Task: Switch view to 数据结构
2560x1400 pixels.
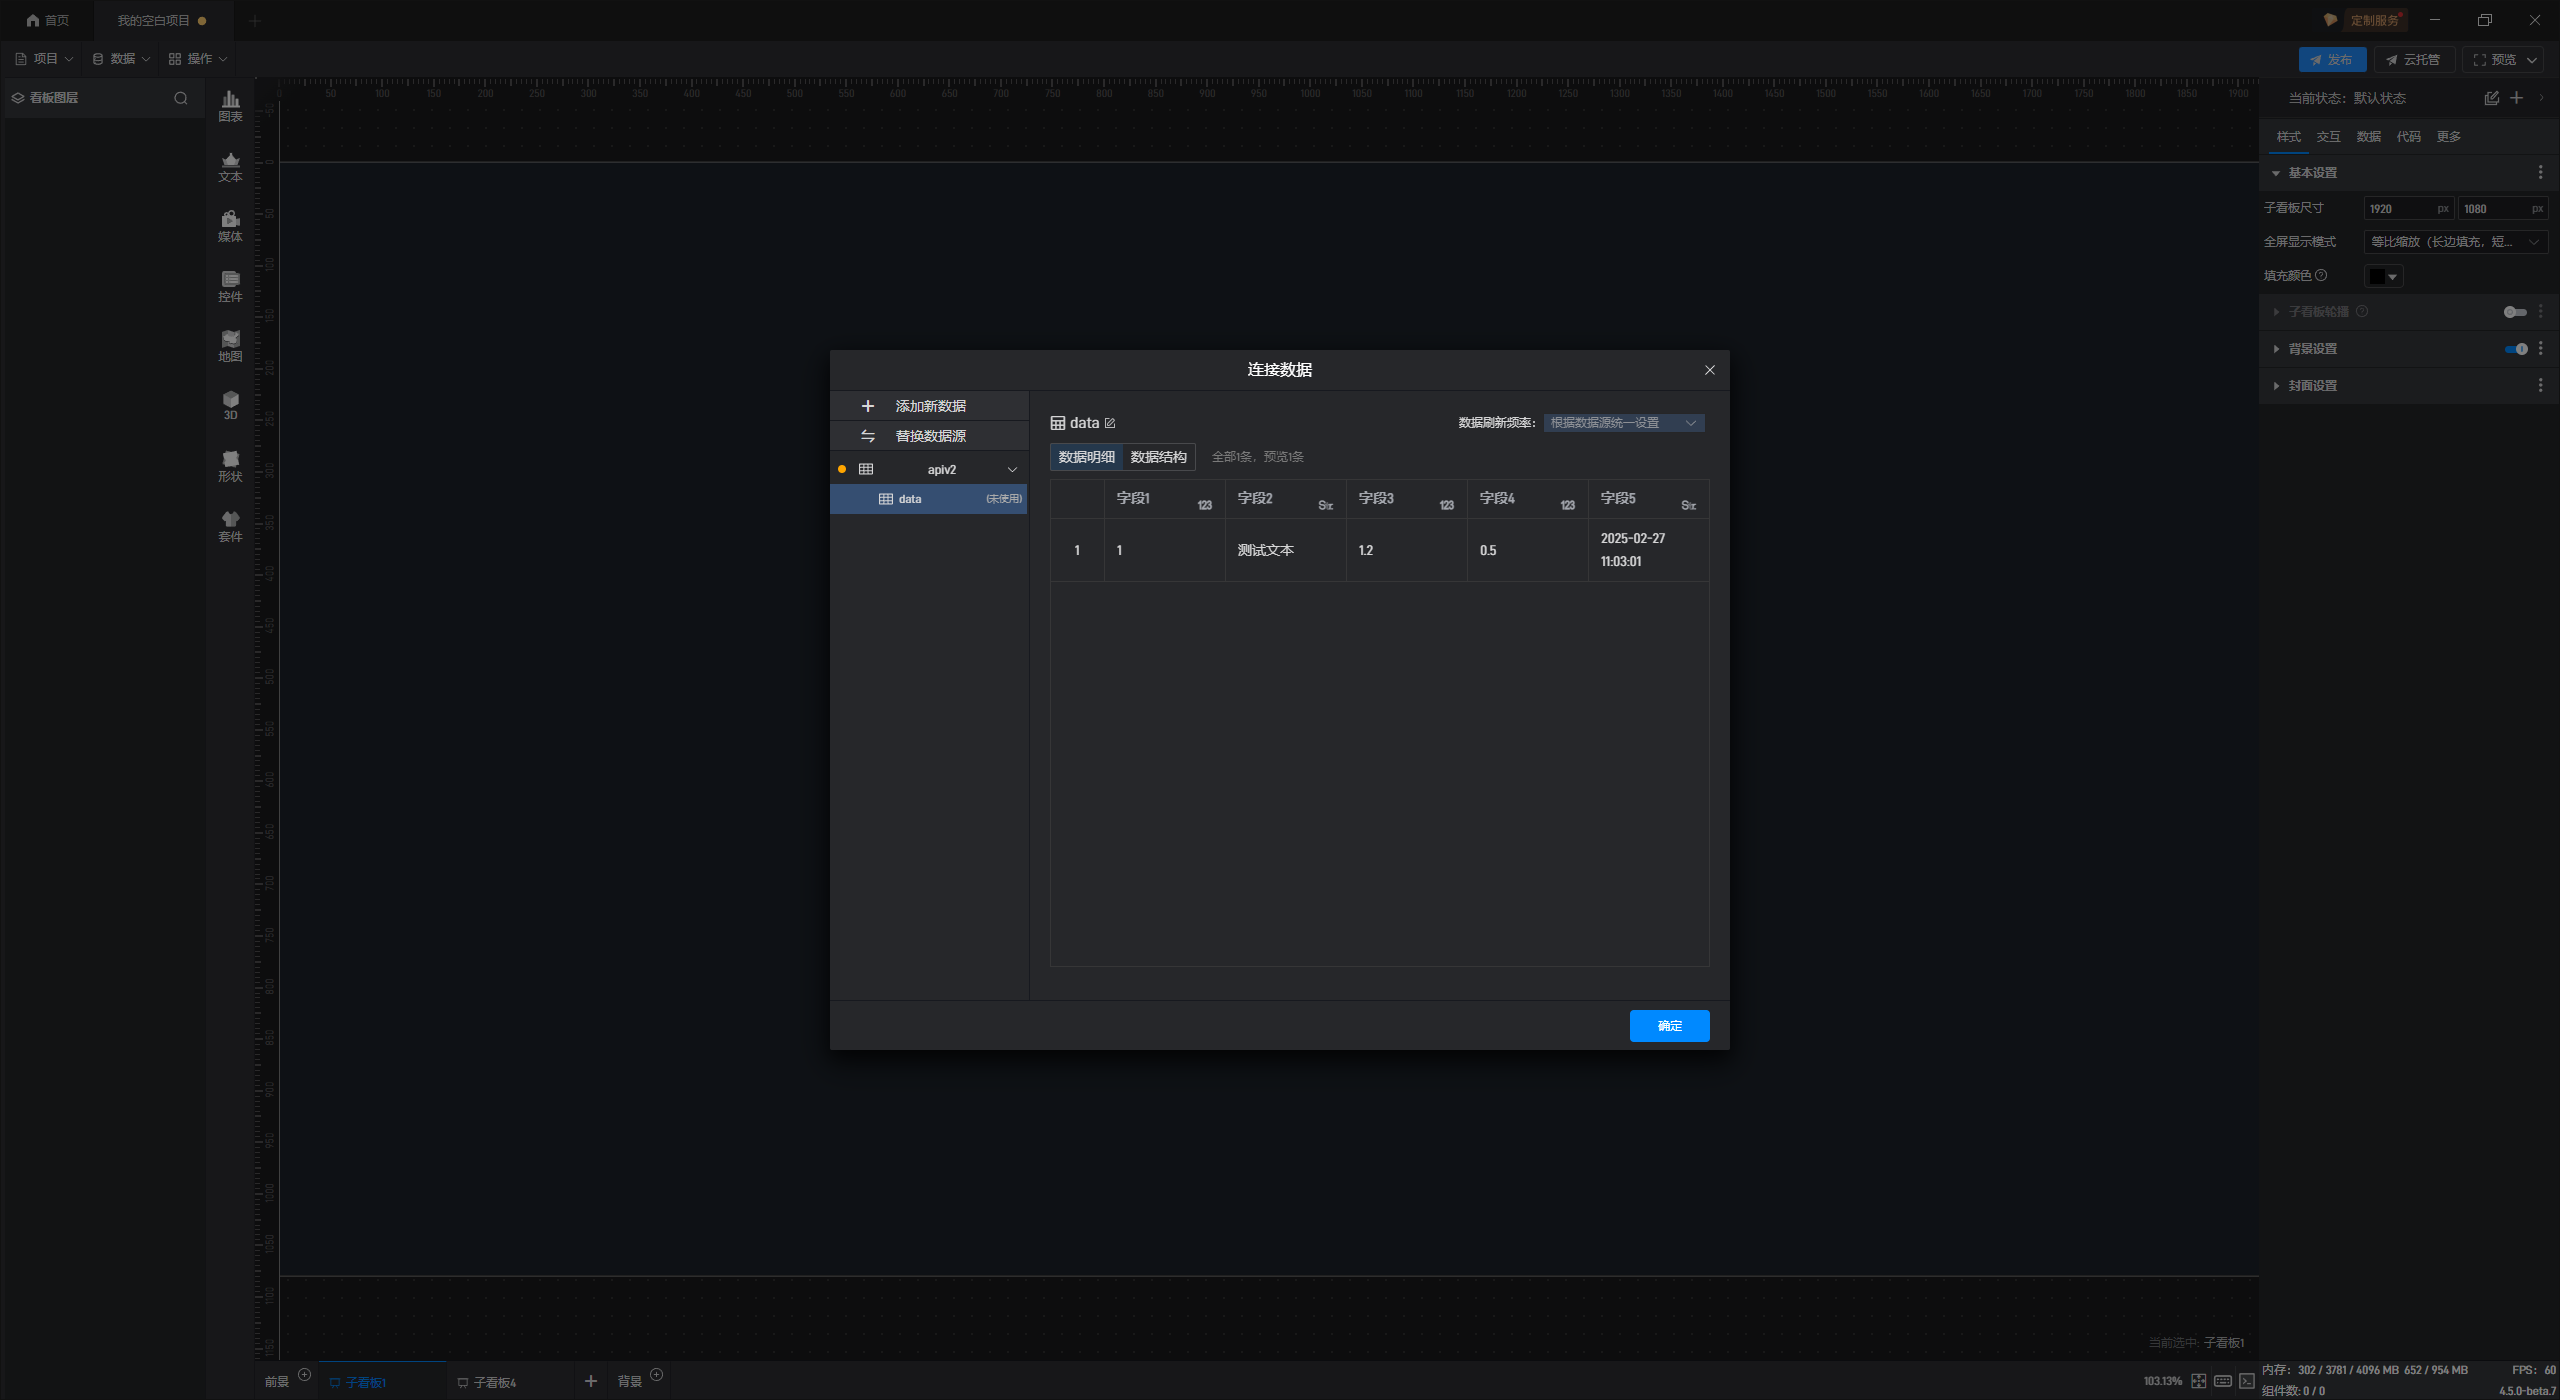Action: pyautogui.click(x=1158, y=457)
